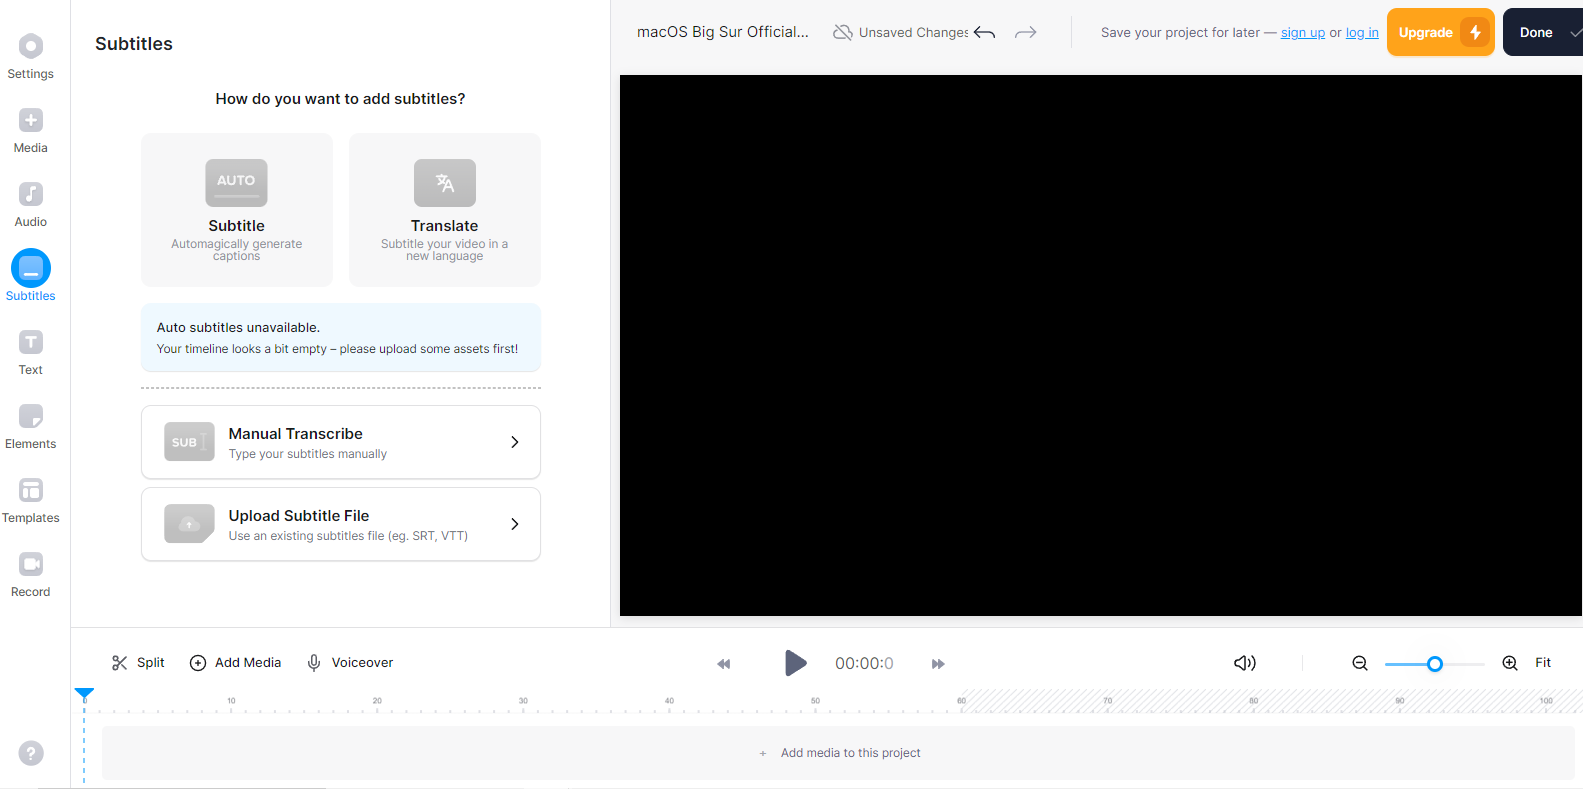
Task: Skip backward with rewind button
Action: tap(724, 664)
